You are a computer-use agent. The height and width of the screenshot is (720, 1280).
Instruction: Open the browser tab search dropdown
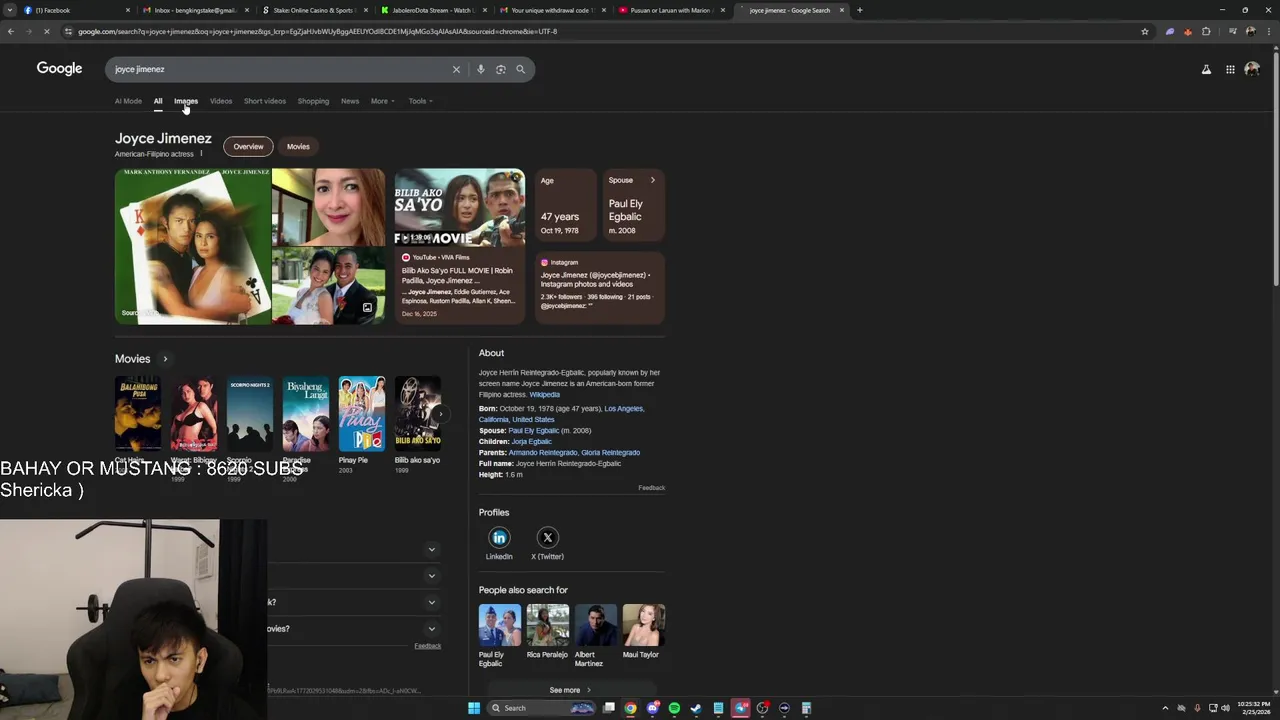tap(9, 10)
